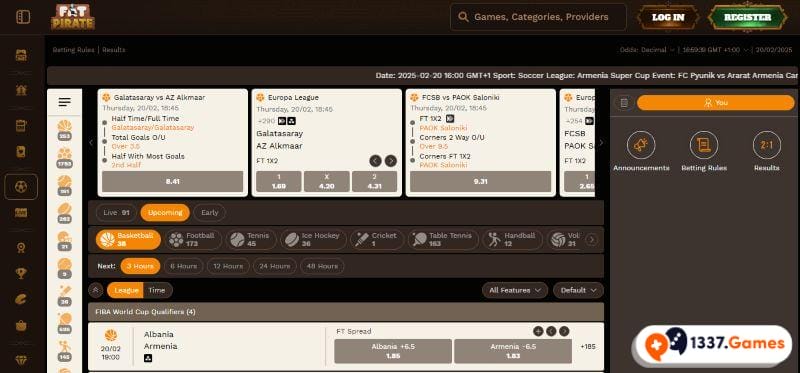Select the Football sport tab

[193, 239]
